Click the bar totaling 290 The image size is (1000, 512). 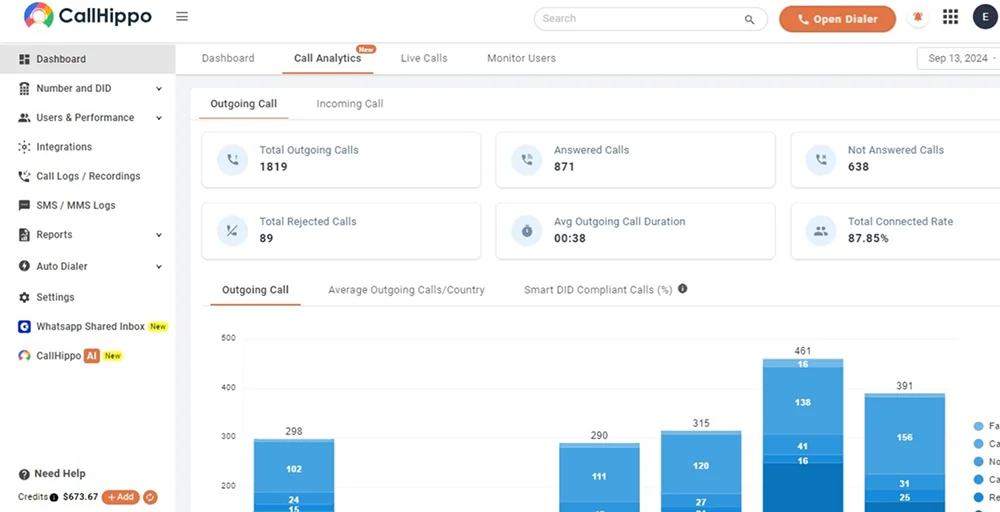point(599,478)
